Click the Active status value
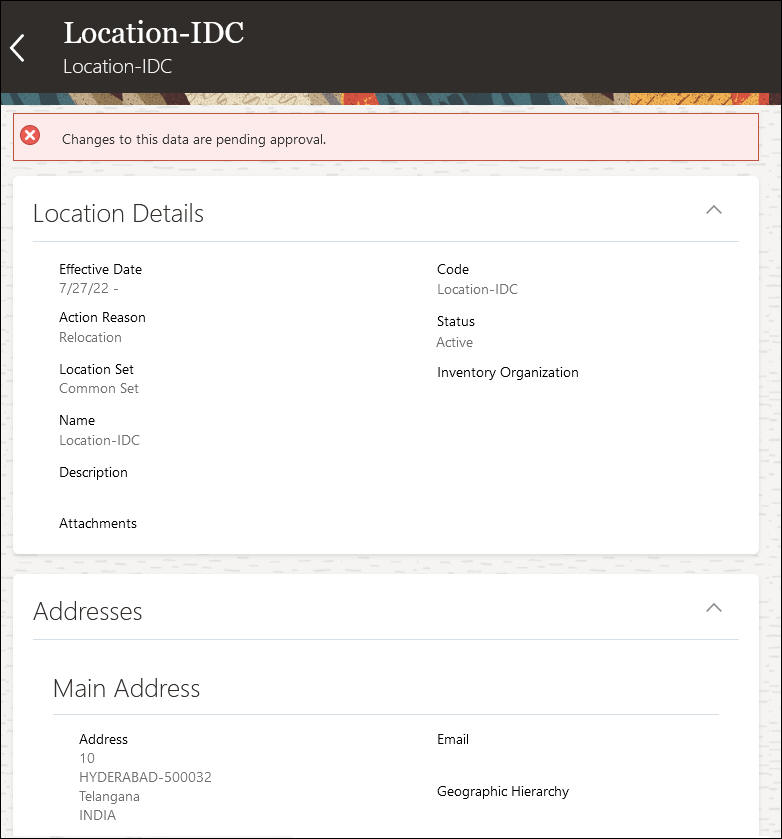This screenshot has height=839, width=782. 454,342
